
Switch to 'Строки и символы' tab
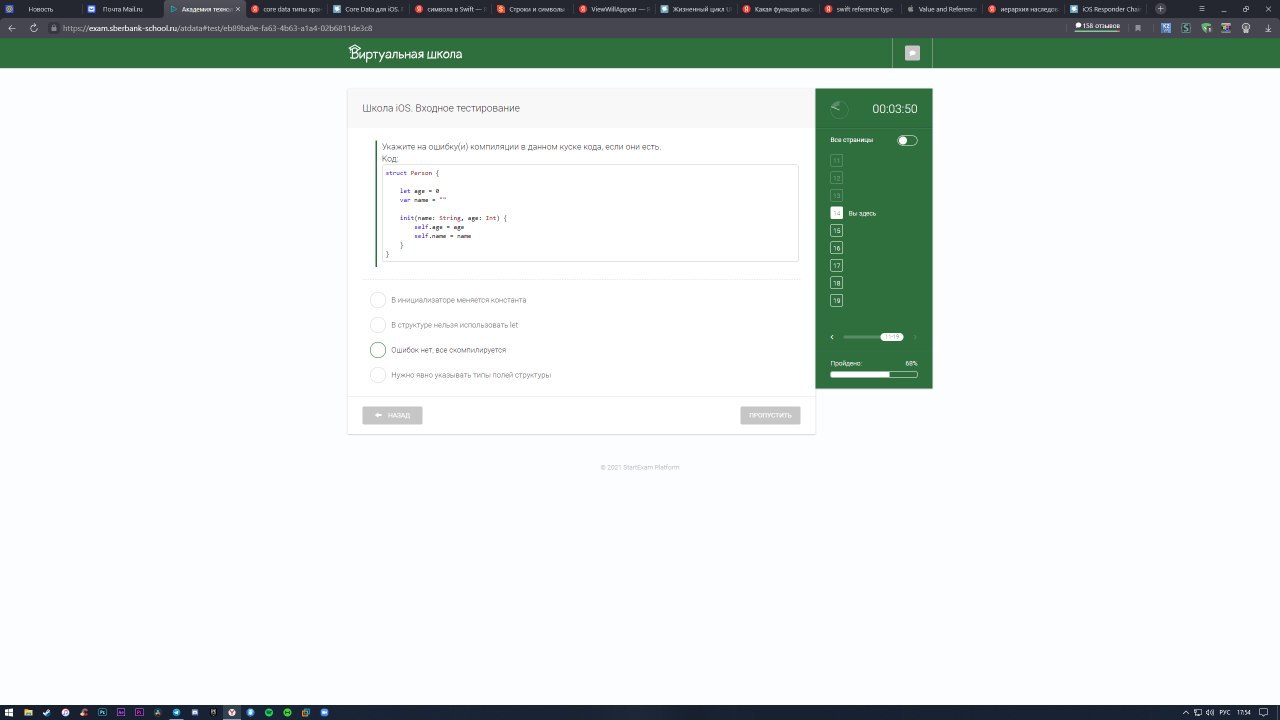[534, 9]
